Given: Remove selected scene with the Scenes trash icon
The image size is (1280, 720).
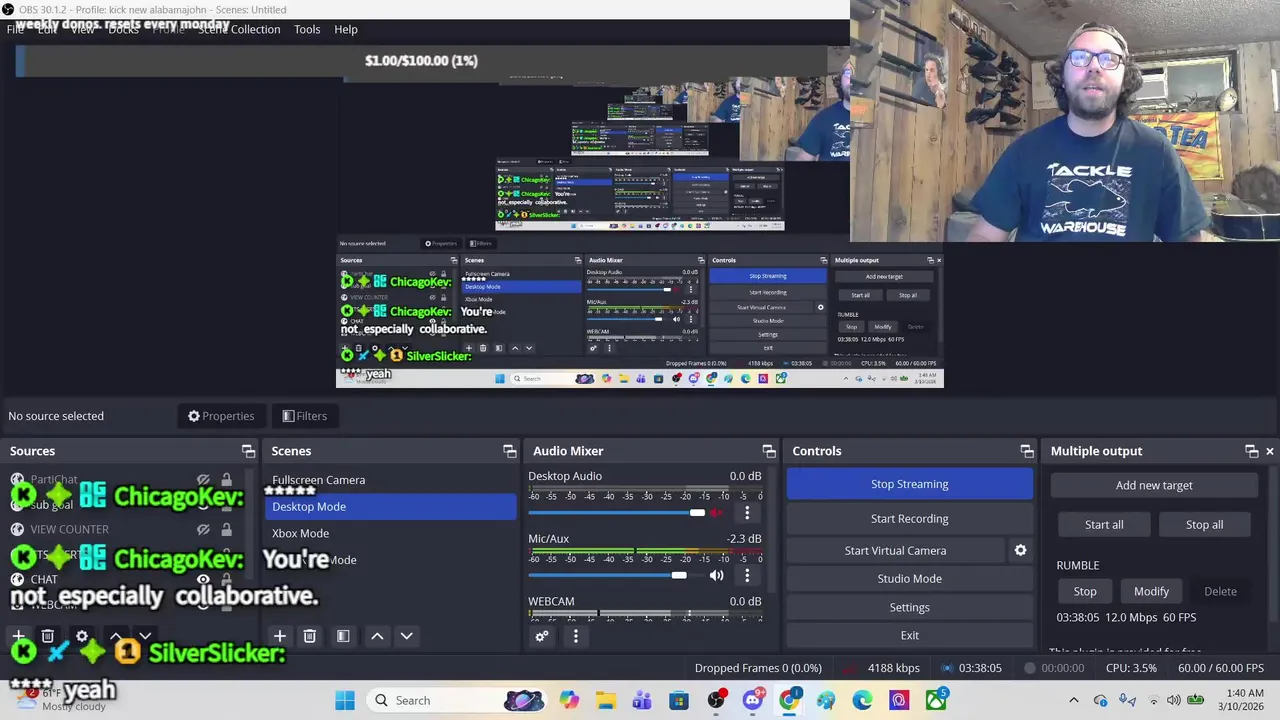Looking at the screenshot, I should 310,636.
